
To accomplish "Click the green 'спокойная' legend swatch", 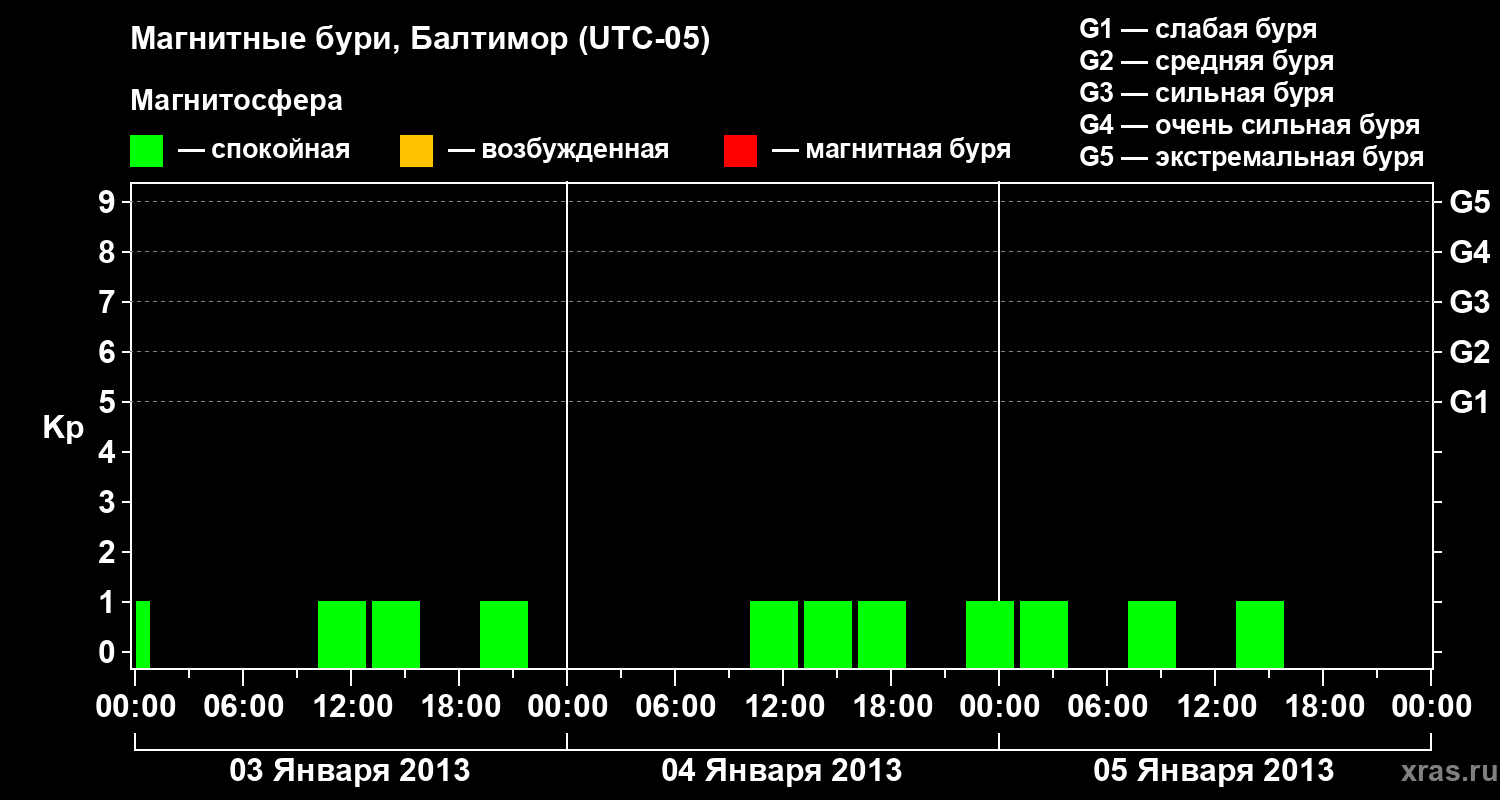I will (147, 150).
